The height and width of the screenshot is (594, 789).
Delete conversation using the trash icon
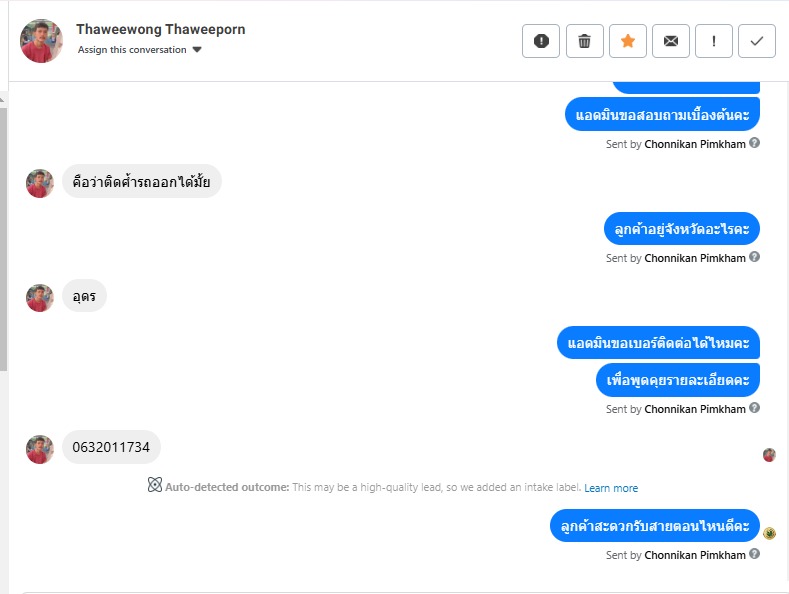585,41
